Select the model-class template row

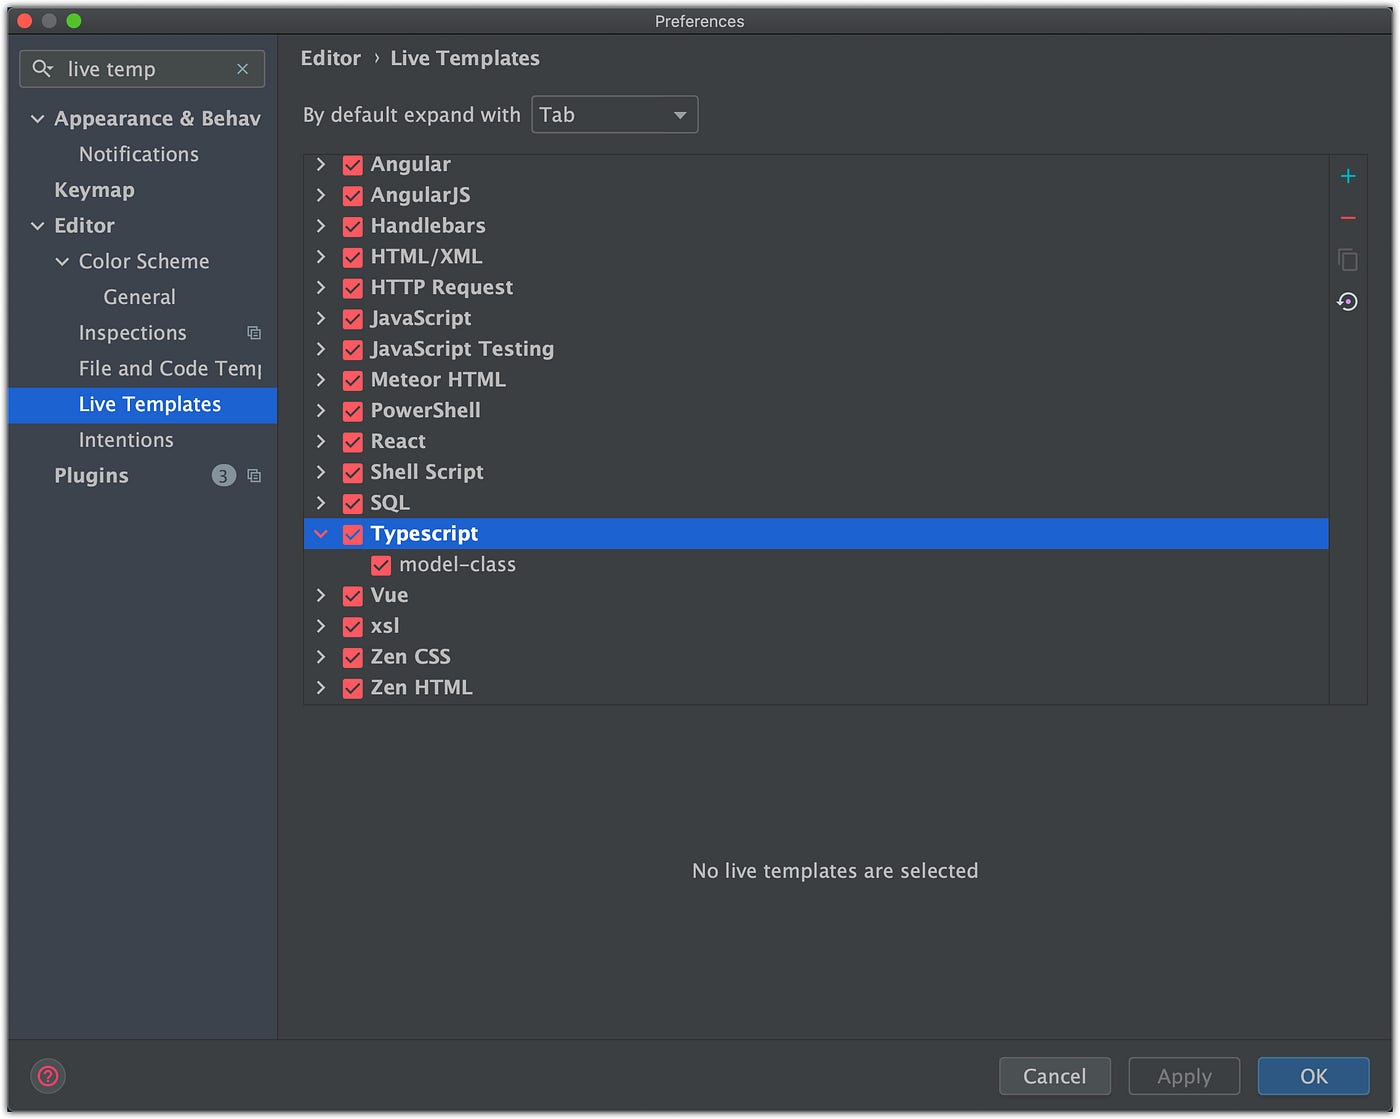point(816,565)
